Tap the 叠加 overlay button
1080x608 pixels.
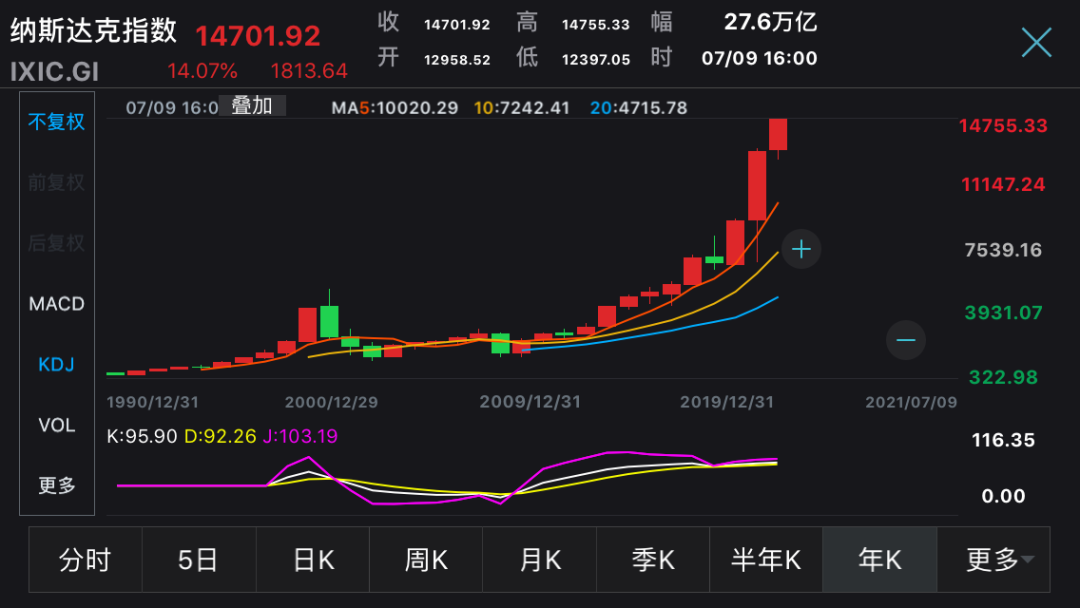pos(252,106)
